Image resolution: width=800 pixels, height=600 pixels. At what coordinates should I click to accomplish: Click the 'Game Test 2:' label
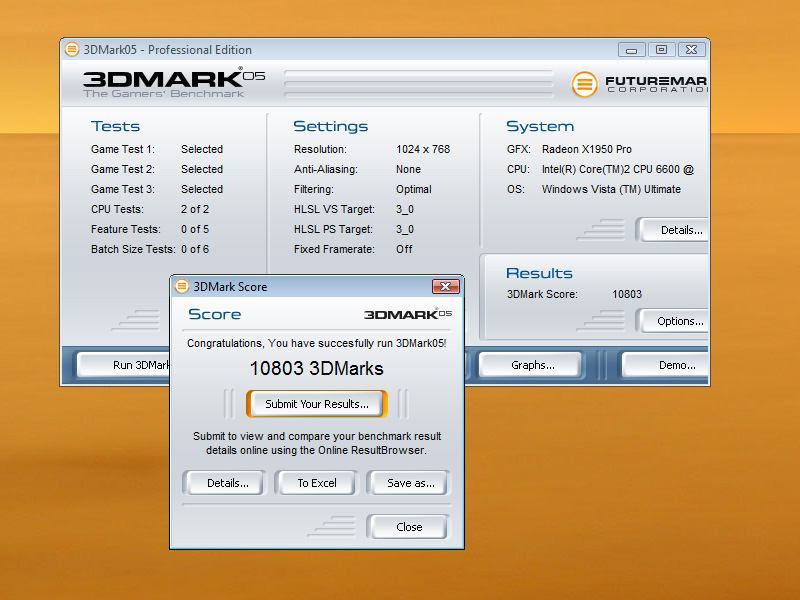(122, 169)
